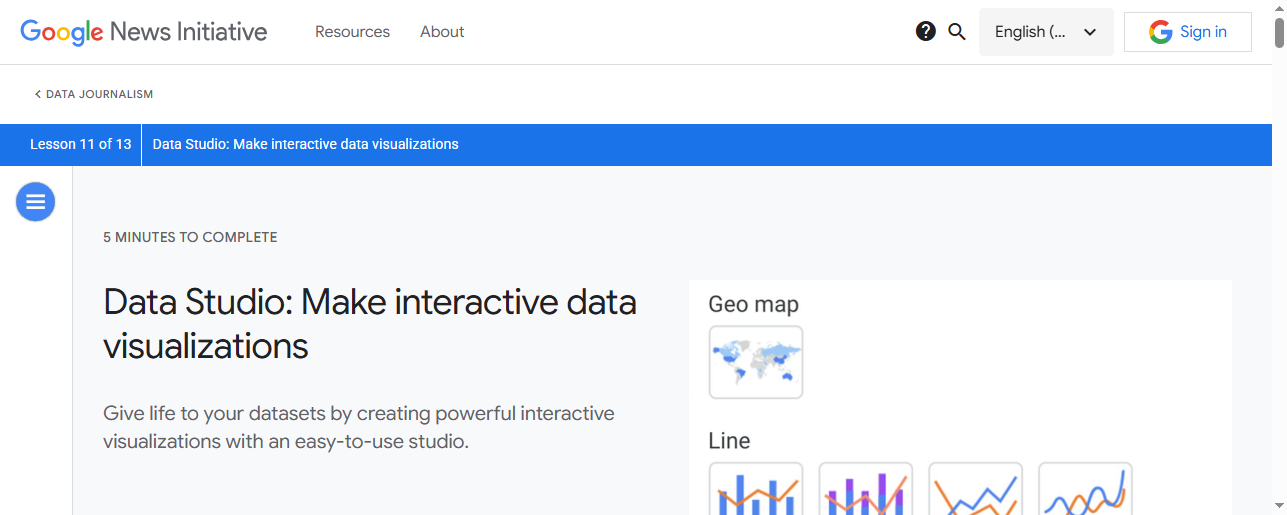This screenshot has height=515, width=1287.
Task: Open the blue hamburger lesson menu
Action: coord(36,202)
